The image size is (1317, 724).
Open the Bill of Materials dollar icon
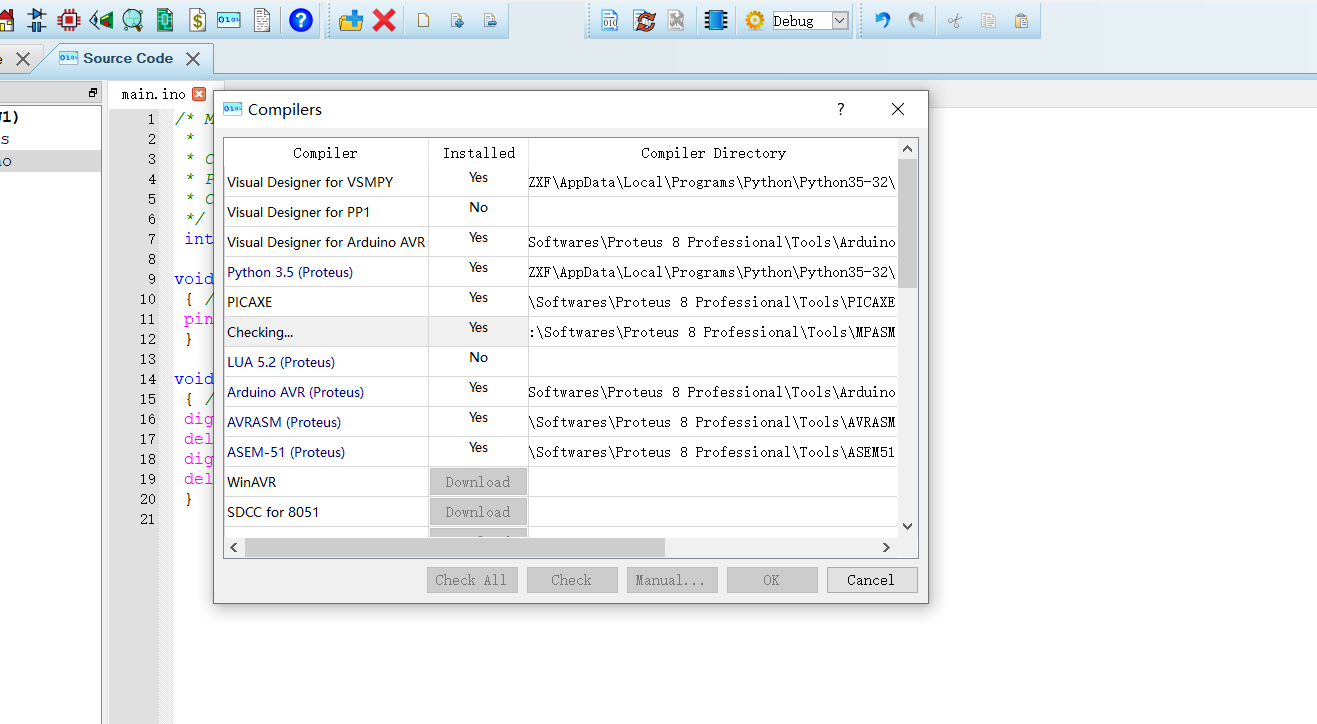[x=196, y=19]
